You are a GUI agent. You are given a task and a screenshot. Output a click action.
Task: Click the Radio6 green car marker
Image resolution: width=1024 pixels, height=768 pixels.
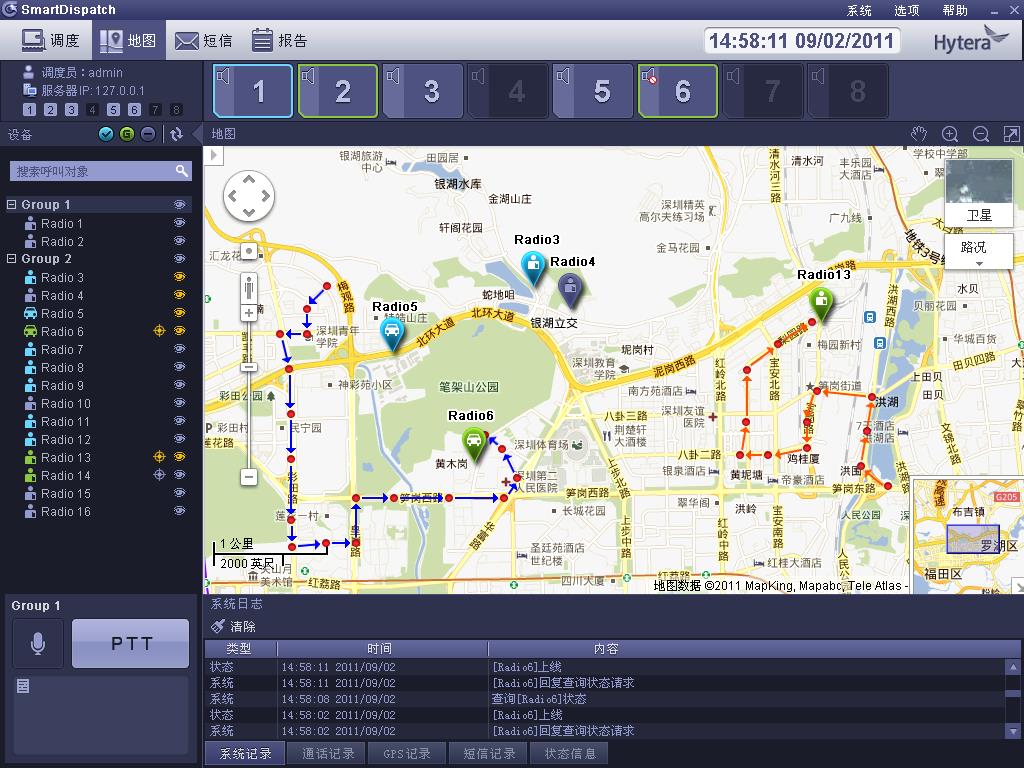[474, 443]
